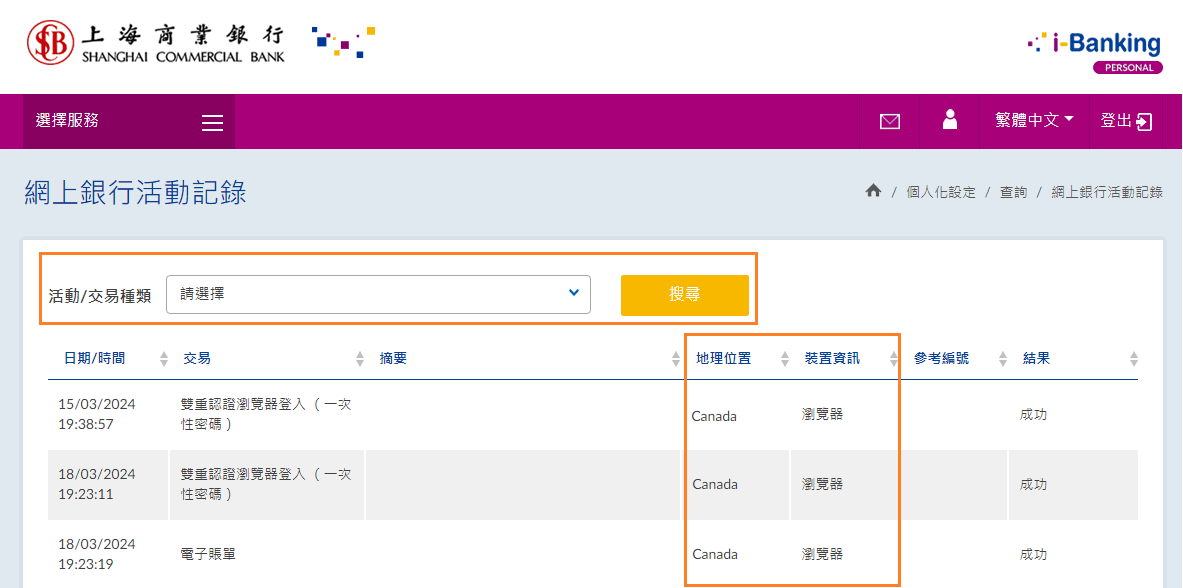Click the home icon in breadcrumb

873,191
